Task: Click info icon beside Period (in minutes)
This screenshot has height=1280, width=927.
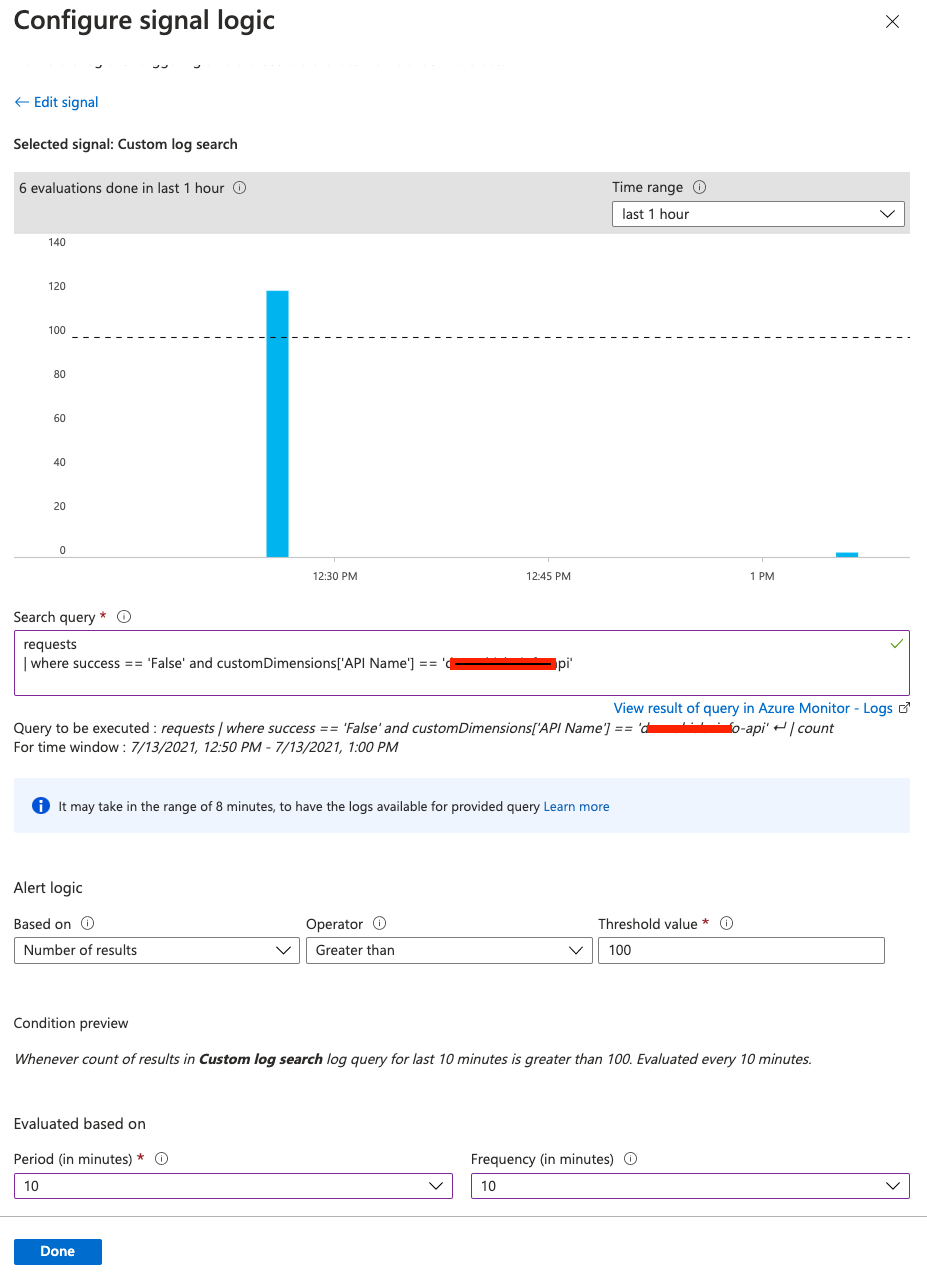Action: pyautogui.click(x=161, y=1159)
